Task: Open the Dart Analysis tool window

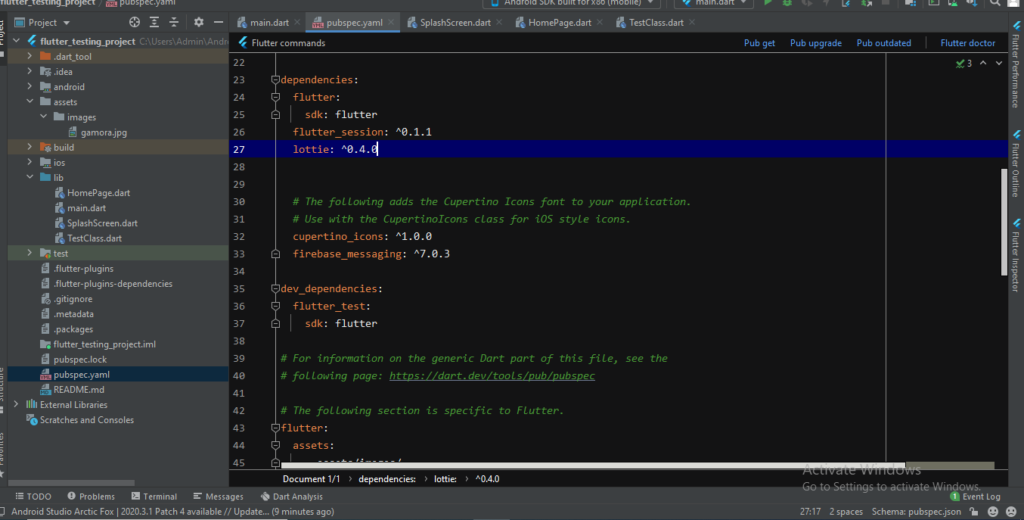Action: [291, 496]
